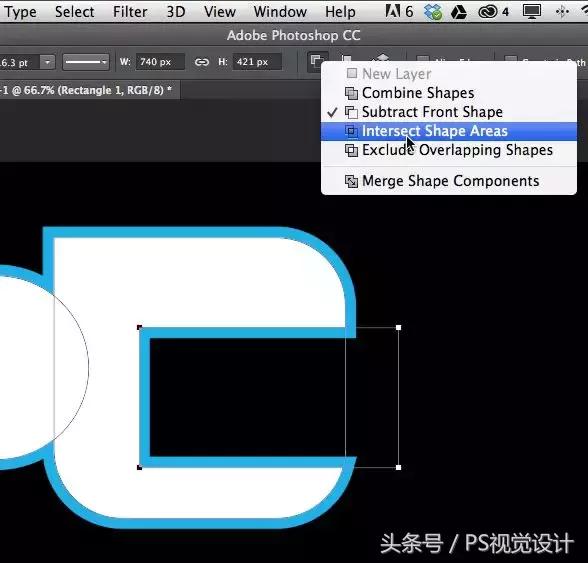The image size is (588, 563).
Task: Click the path operations icon in options bar
Action: (317, 61)
